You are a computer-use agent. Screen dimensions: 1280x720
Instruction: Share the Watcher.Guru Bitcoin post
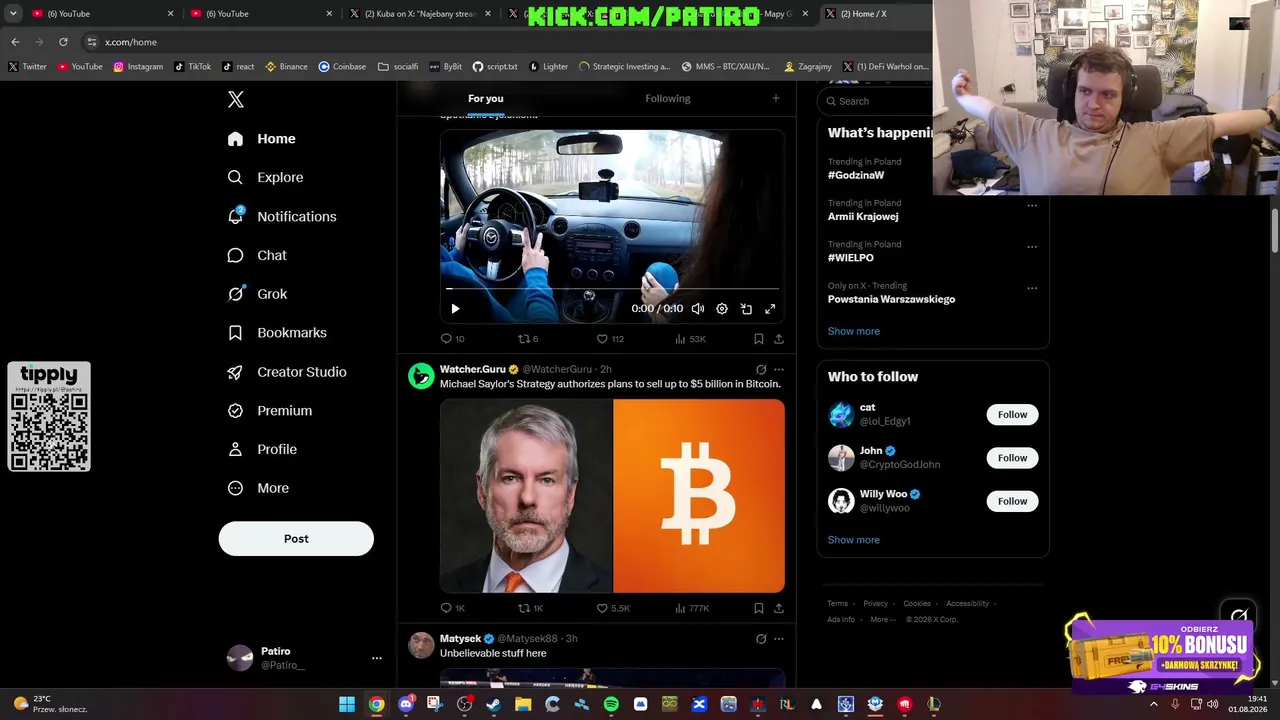click(x=779, y=608)
